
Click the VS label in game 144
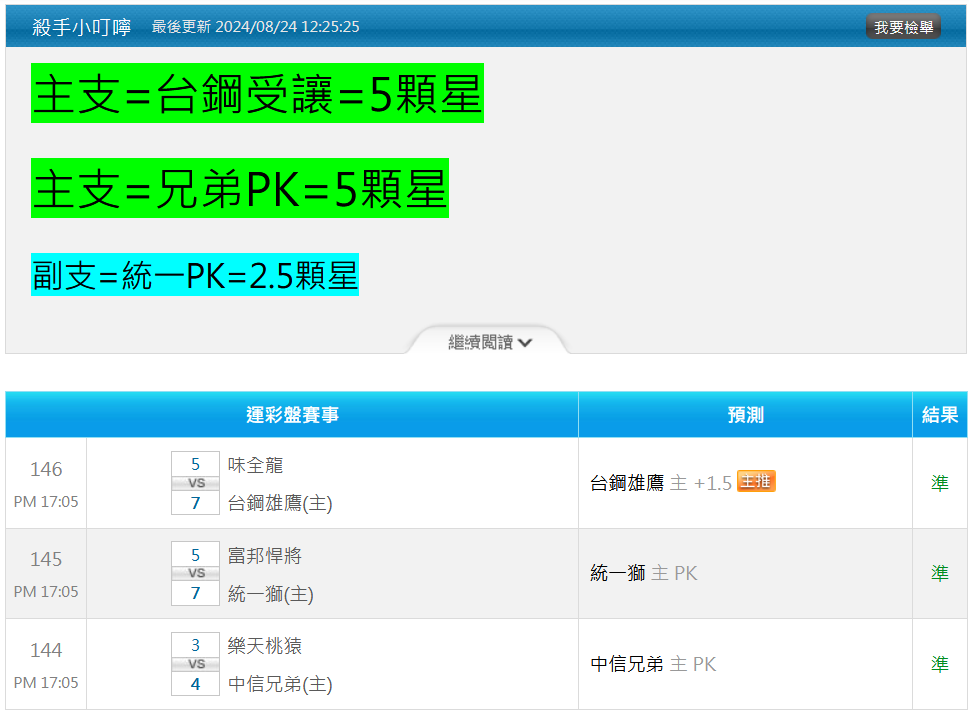pos(196,664)
